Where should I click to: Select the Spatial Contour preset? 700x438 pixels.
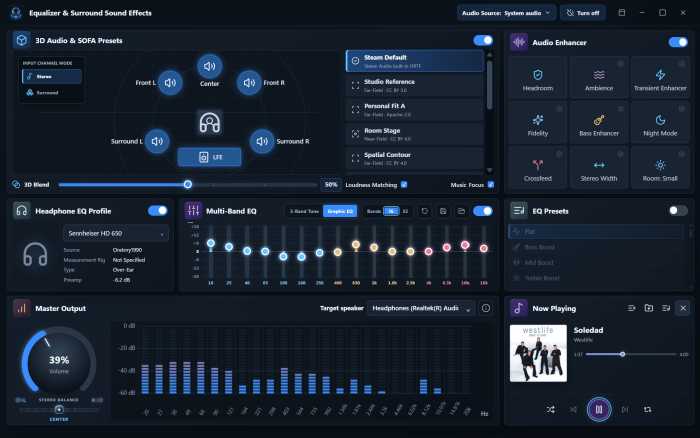415,159
